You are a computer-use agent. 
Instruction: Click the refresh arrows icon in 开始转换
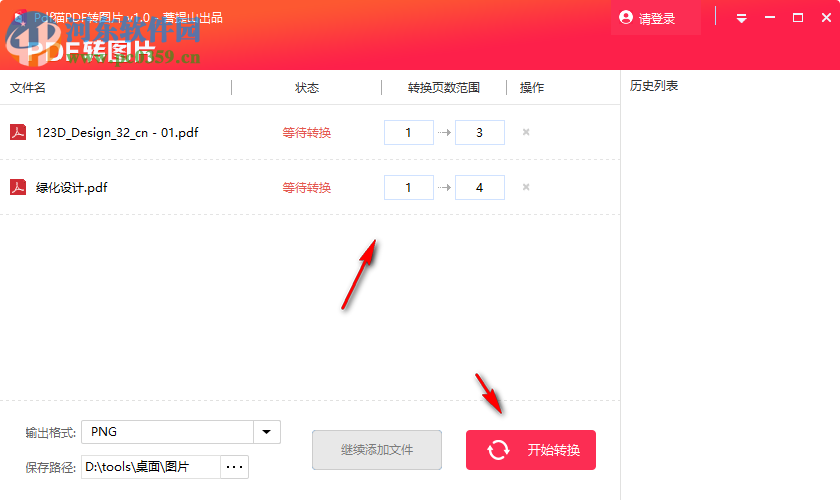(x=498, y=450)
